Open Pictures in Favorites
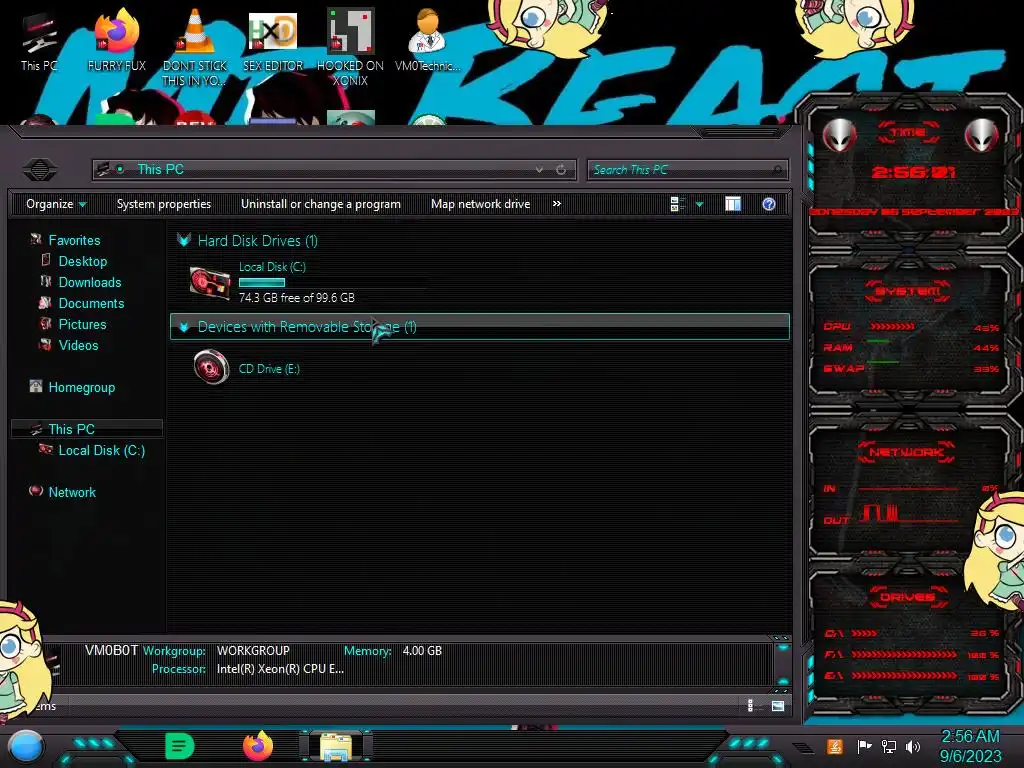Viewport: 1024px width, 768px height. (x=82, y=325)
